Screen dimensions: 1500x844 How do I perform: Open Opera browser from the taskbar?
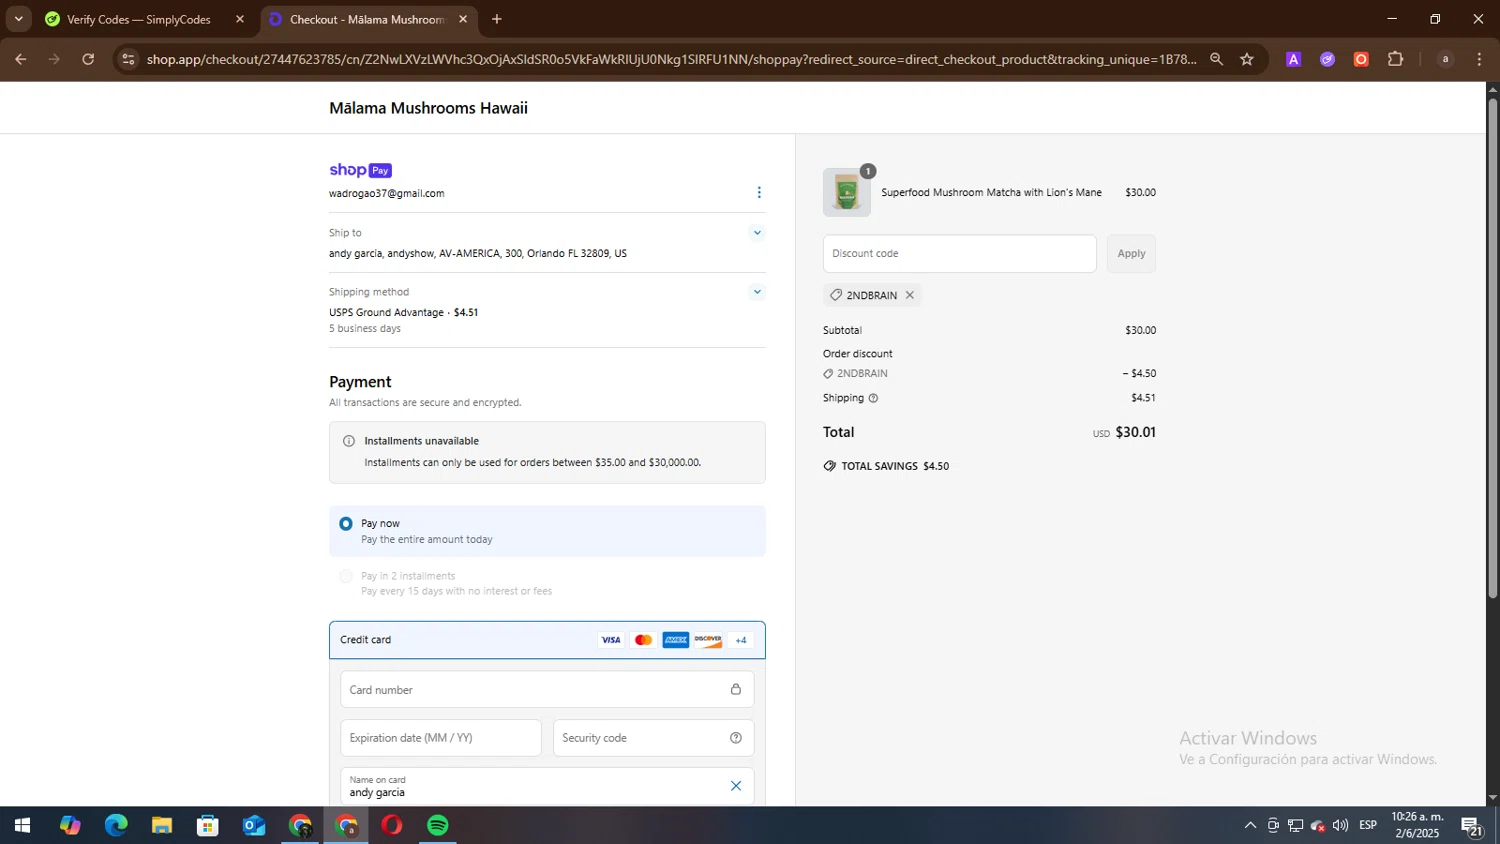click(x=392, y=826)
